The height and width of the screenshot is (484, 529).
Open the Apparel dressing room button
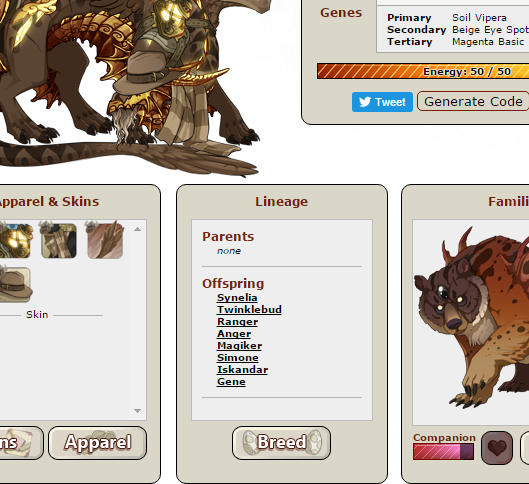98,443
